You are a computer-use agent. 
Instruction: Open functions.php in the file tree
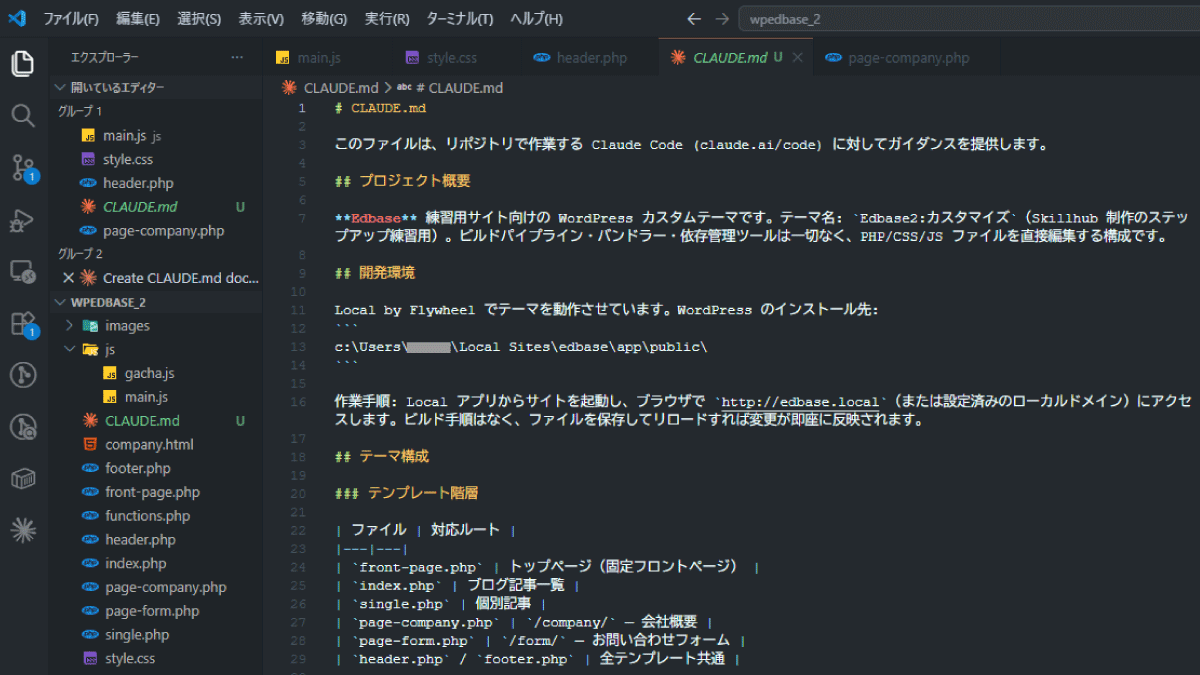point(156,516)
